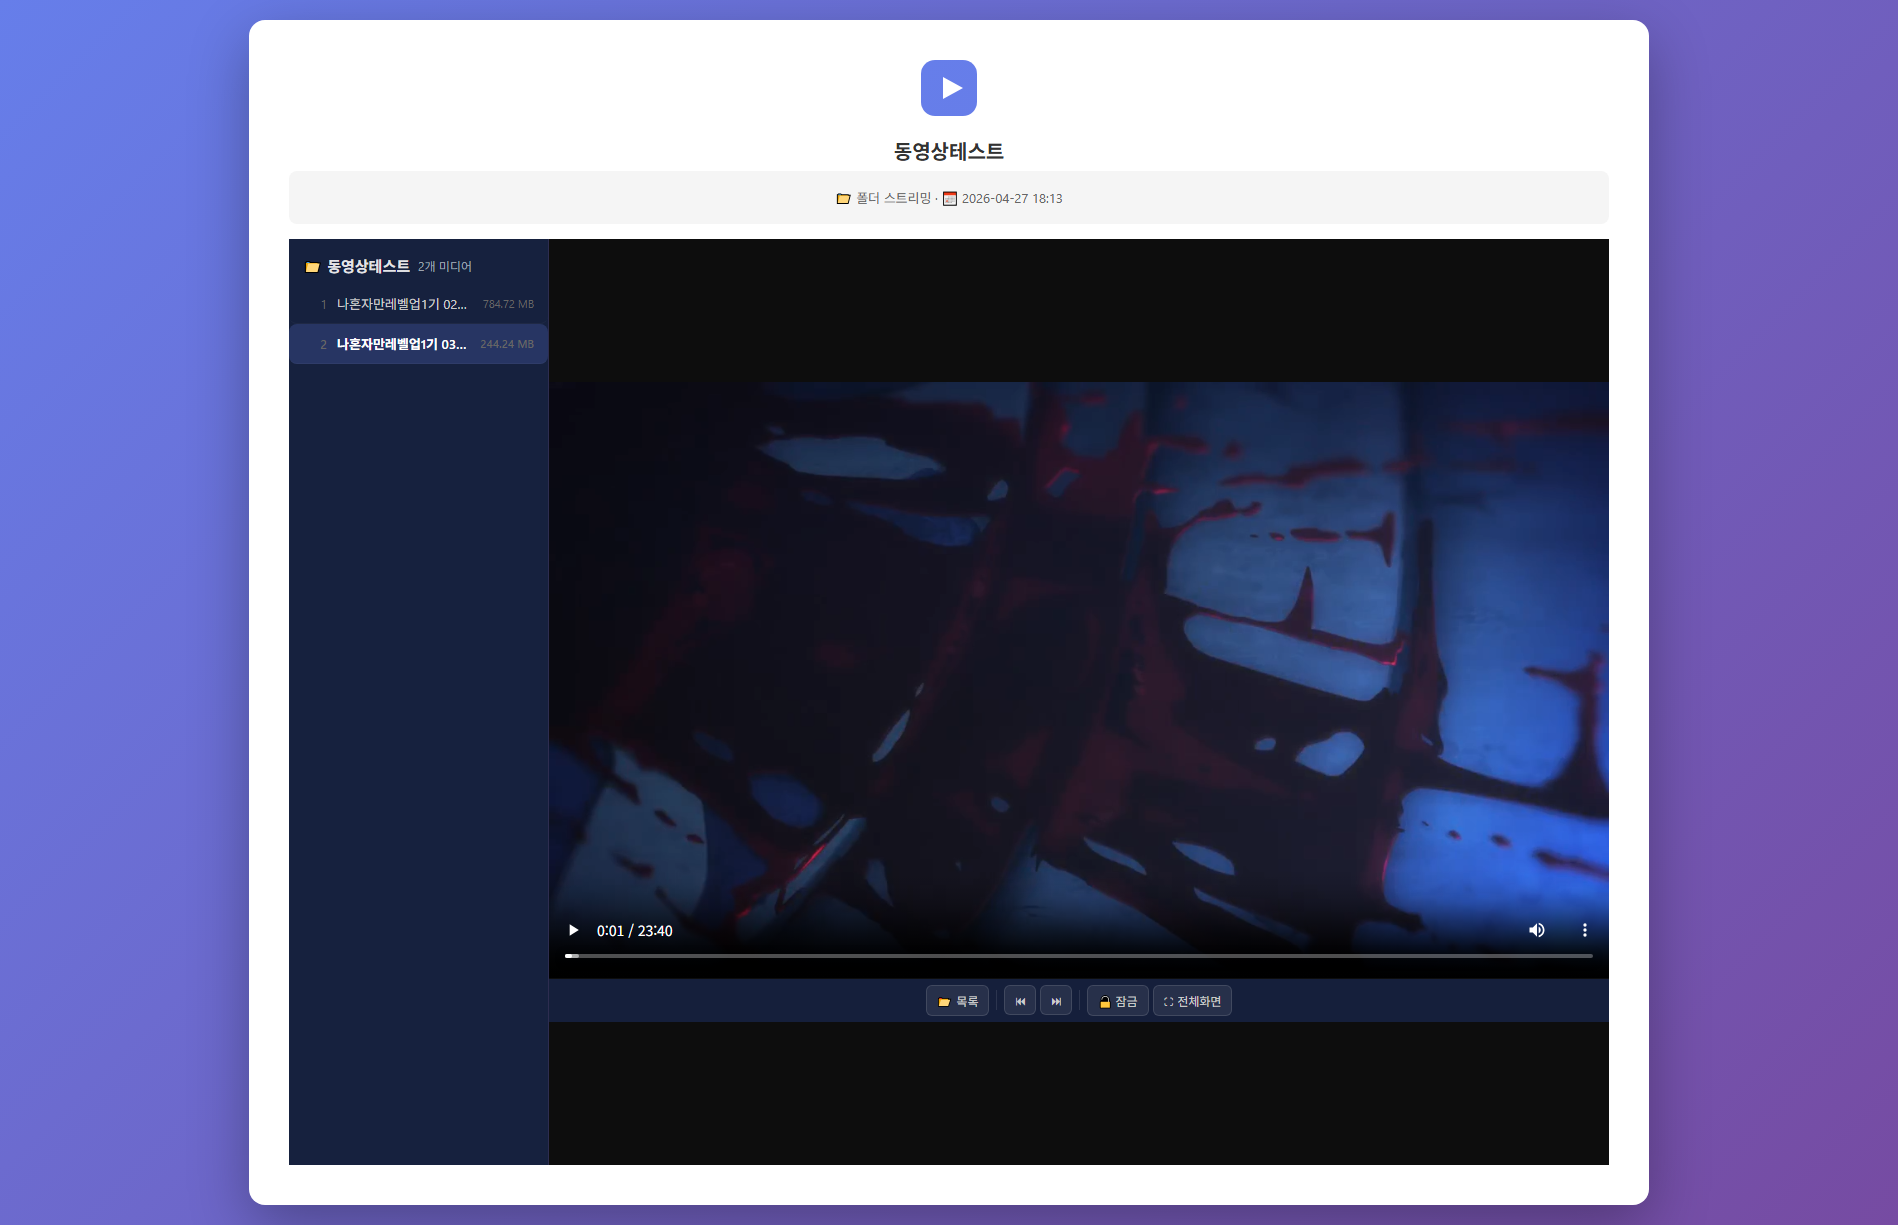Toggle the playlist with the 목록 button

point(957,1001)
